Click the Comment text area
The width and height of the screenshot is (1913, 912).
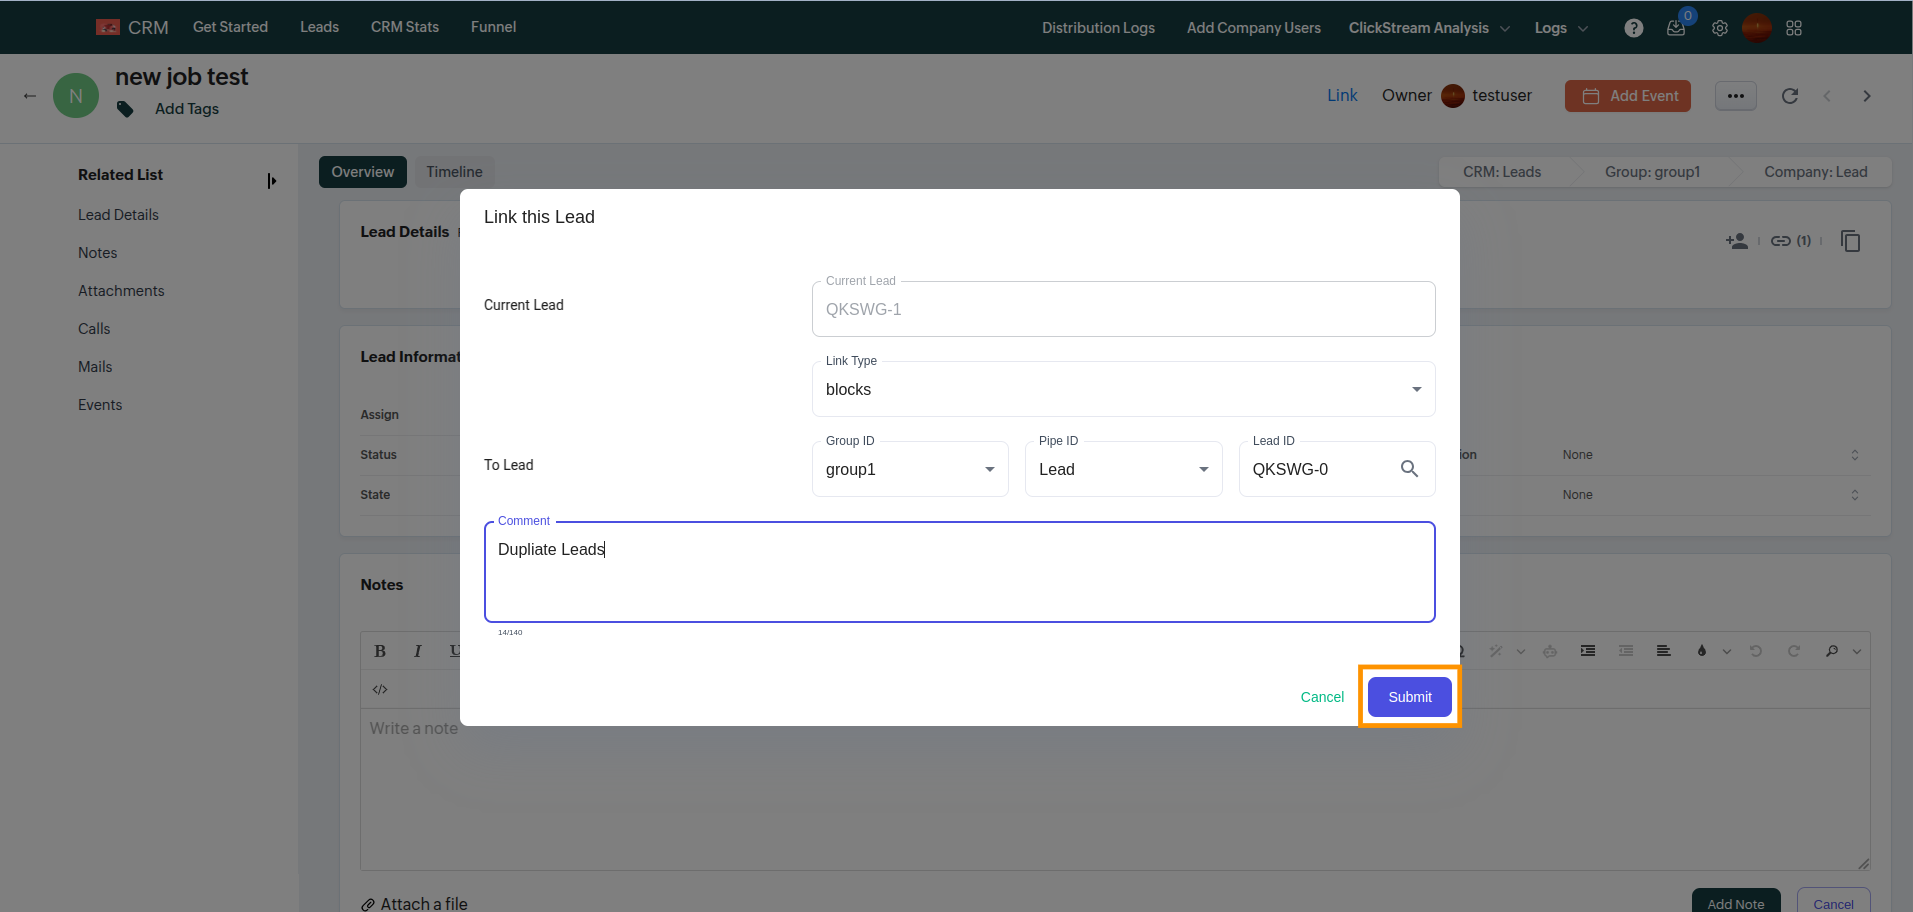click(x=960, y=572)
